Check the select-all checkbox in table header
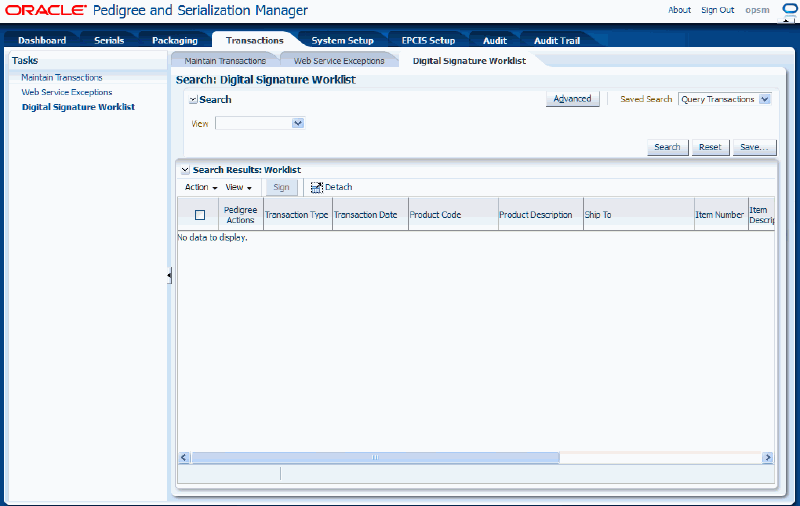Viewport: 800px width, 506px height. click(x=200, y=215)
